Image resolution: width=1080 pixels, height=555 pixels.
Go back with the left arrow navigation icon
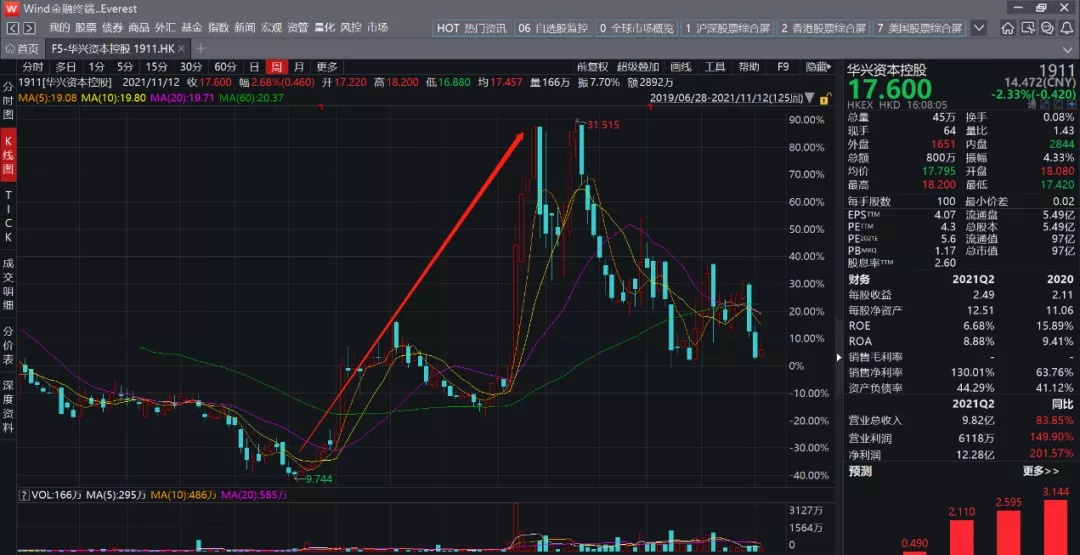point(13,28)
